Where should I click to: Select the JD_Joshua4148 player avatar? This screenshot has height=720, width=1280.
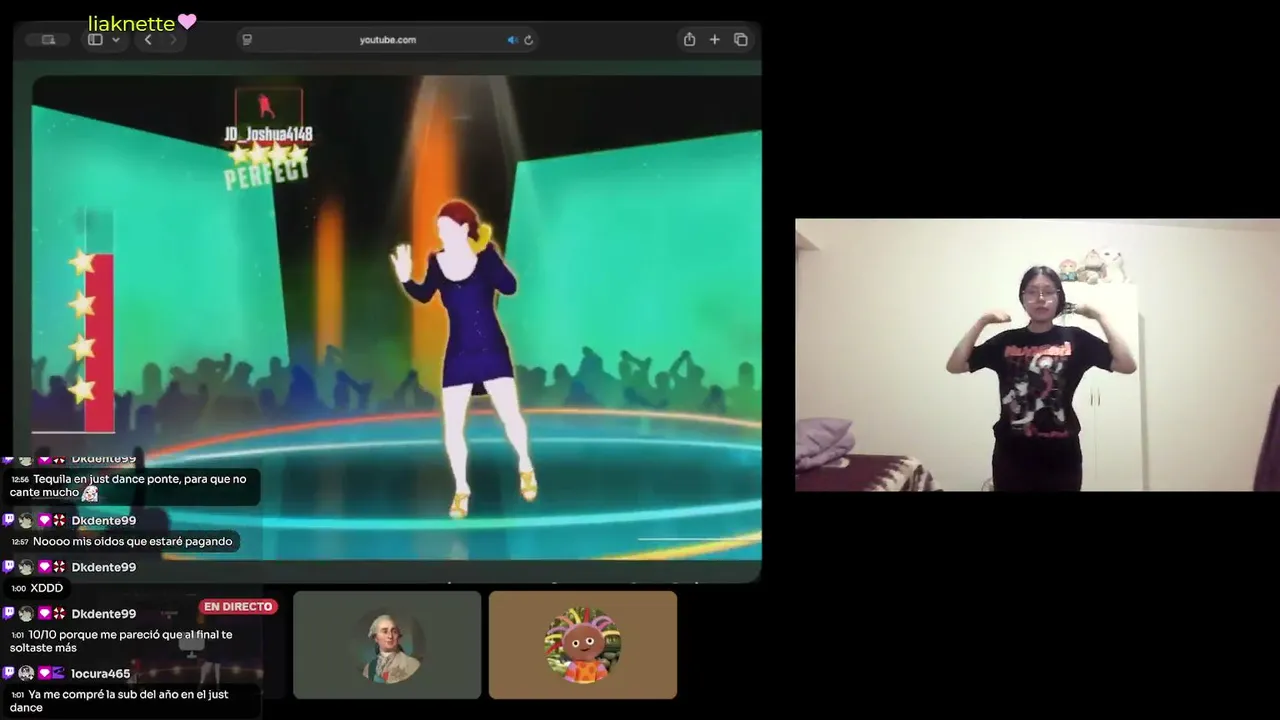[x=268, y=106]
